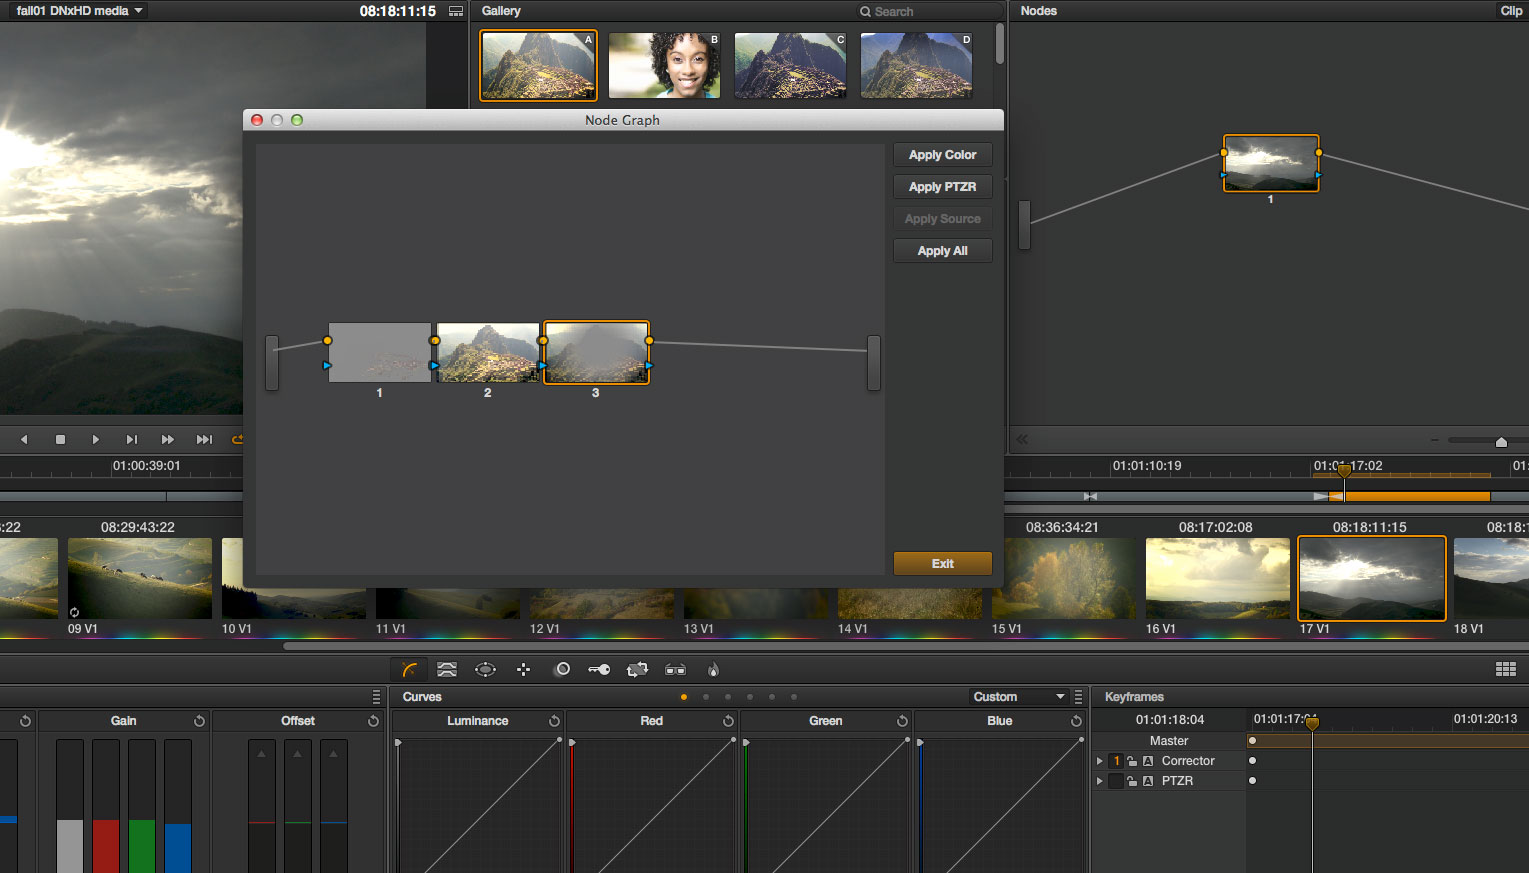Open the Power Window palette icon
The image size is (1529, 873).
pos(485,670)
